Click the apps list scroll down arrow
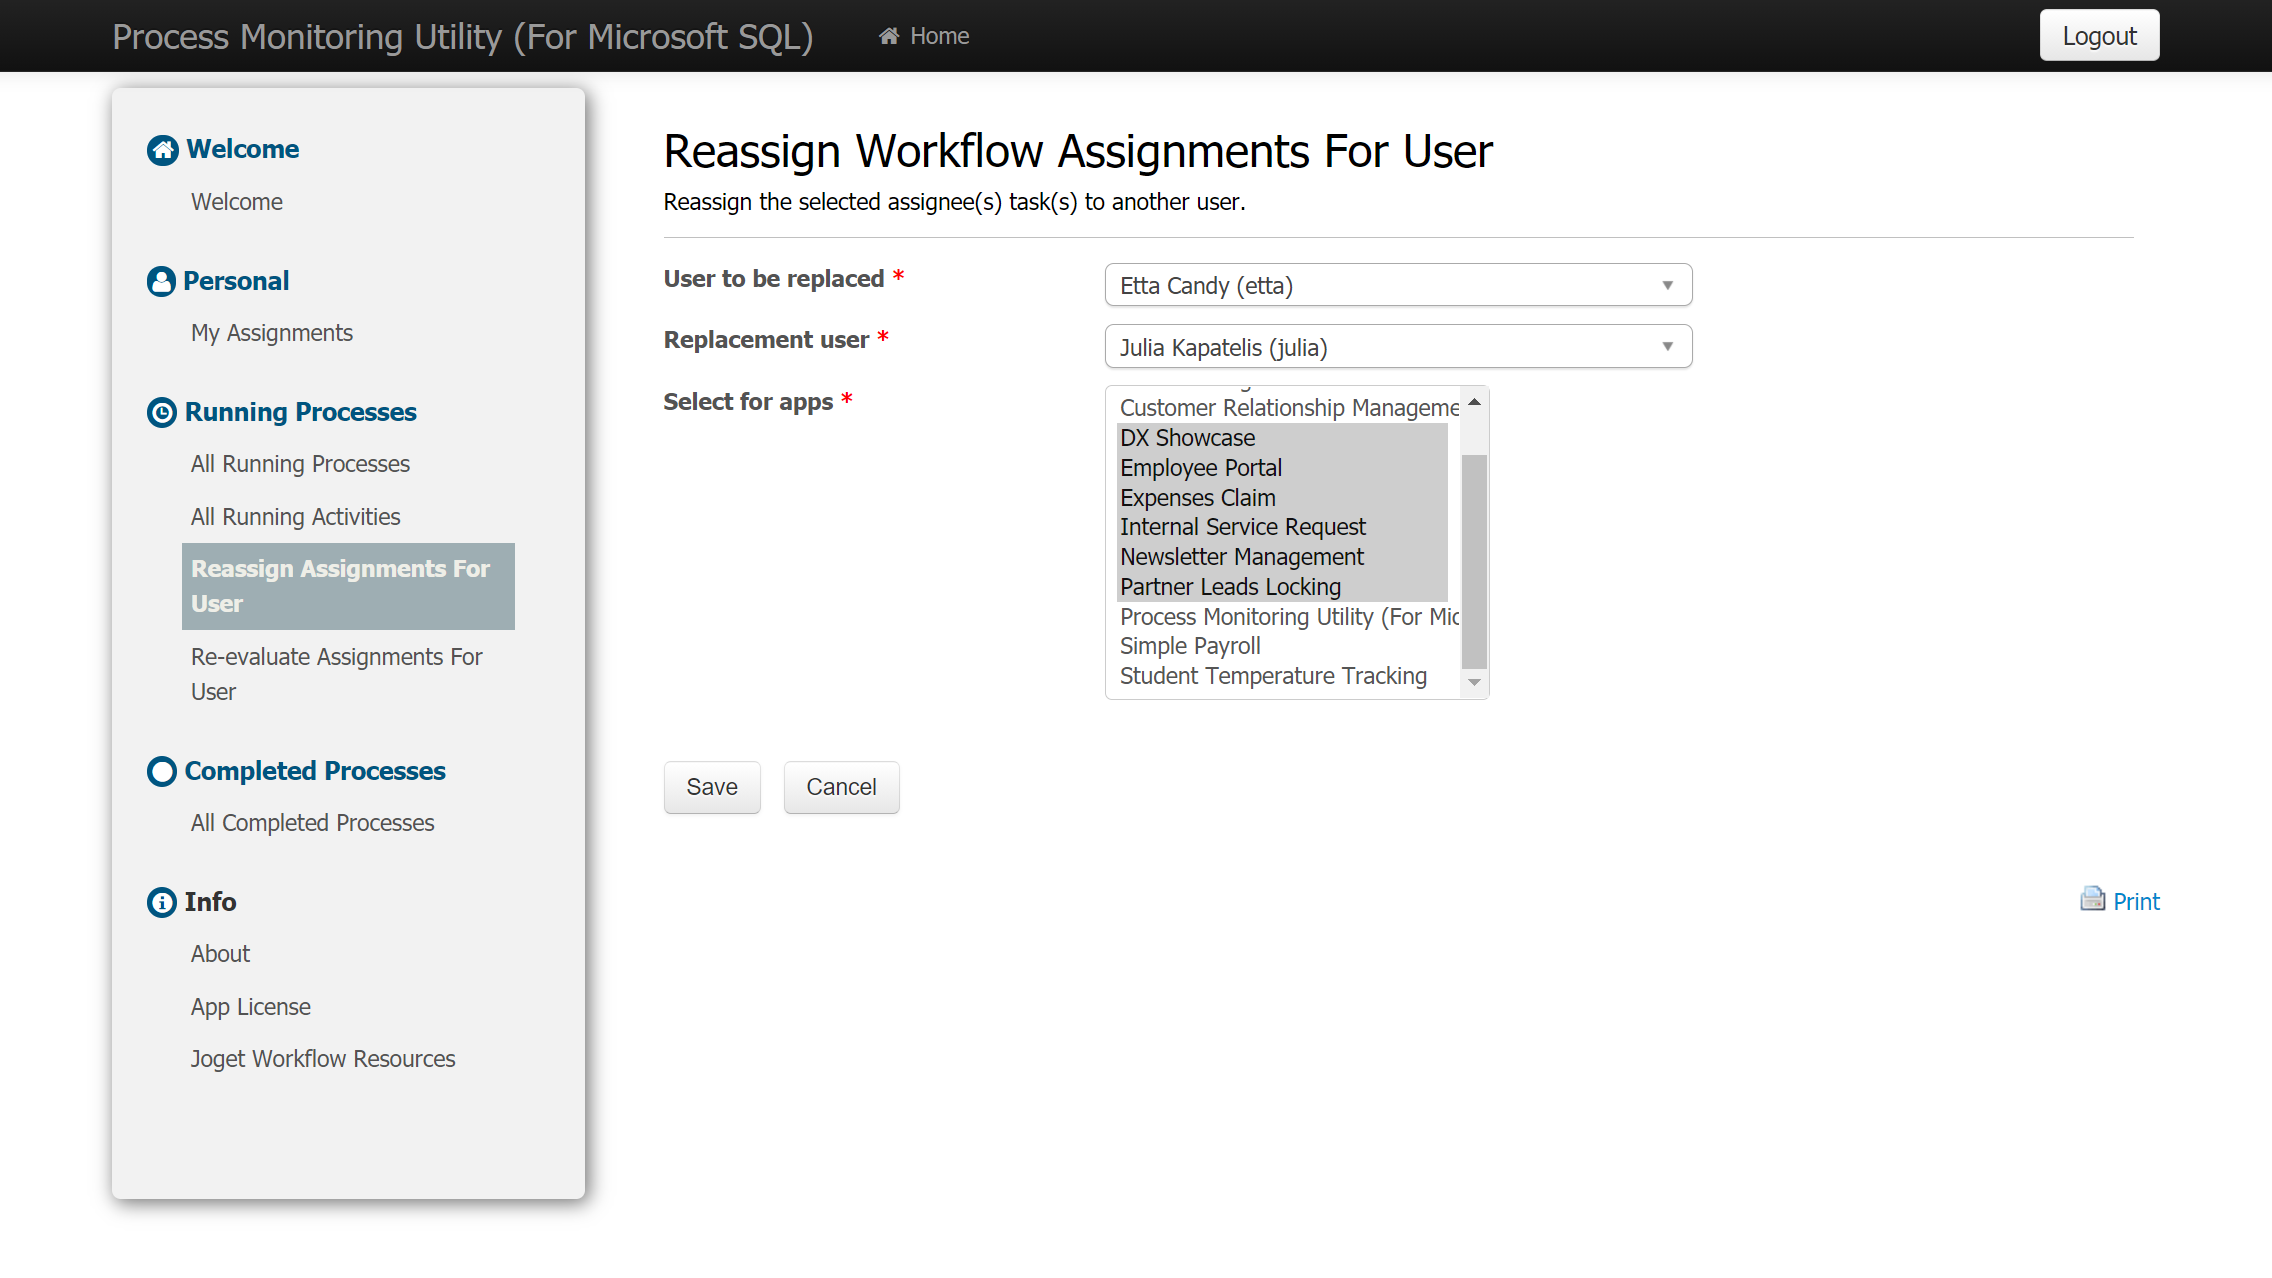Image resolution: width=2272 pixels, height=1278 pixels. pos(1474,683)
